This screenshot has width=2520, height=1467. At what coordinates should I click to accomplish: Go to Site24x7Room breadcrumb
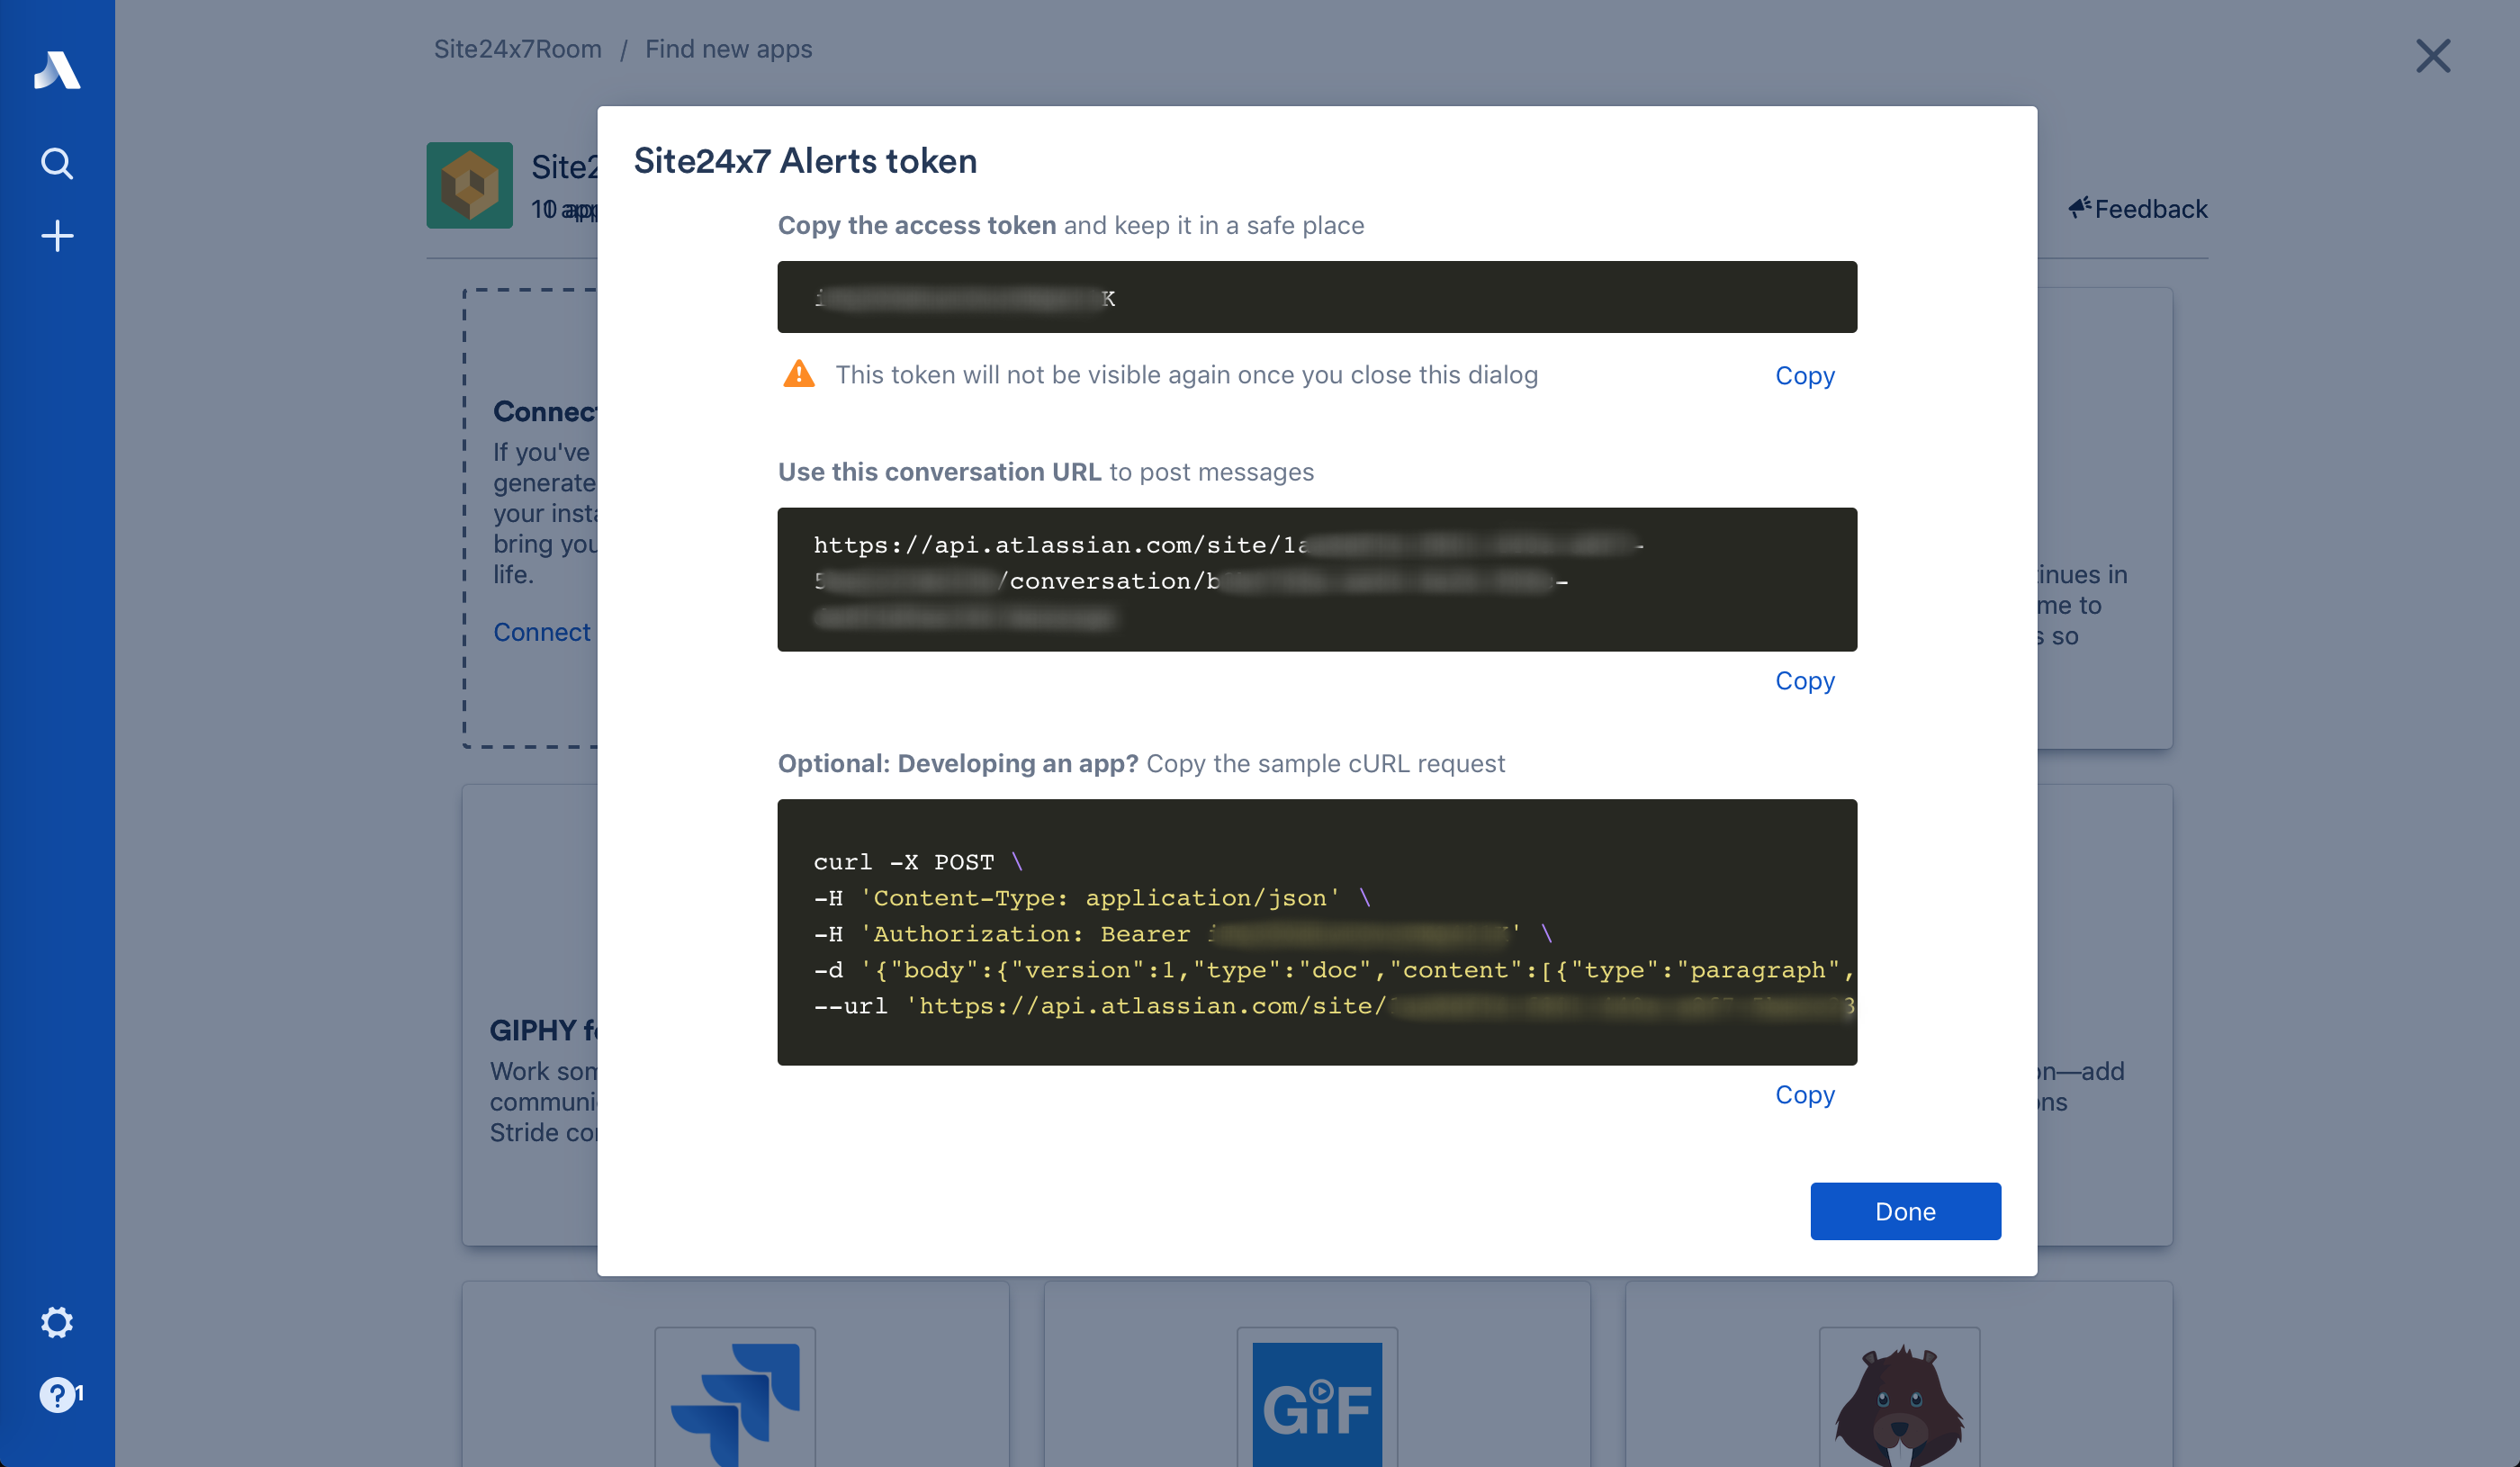[x=518, y=49]
